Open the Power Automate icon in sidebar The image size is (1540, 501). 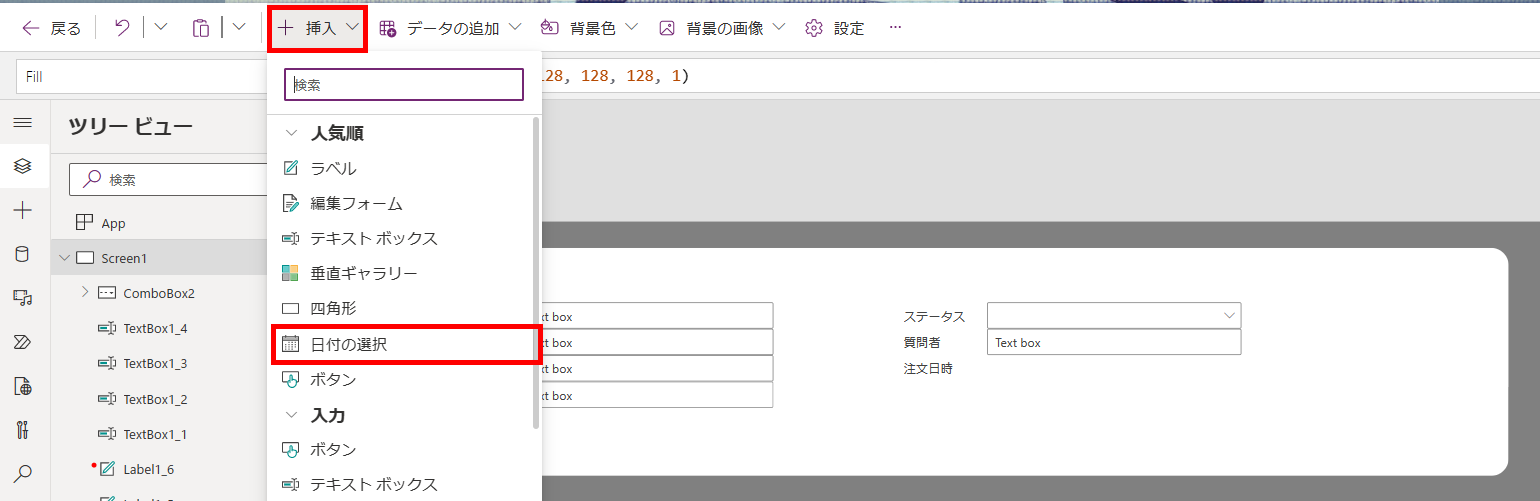point(23,342)
